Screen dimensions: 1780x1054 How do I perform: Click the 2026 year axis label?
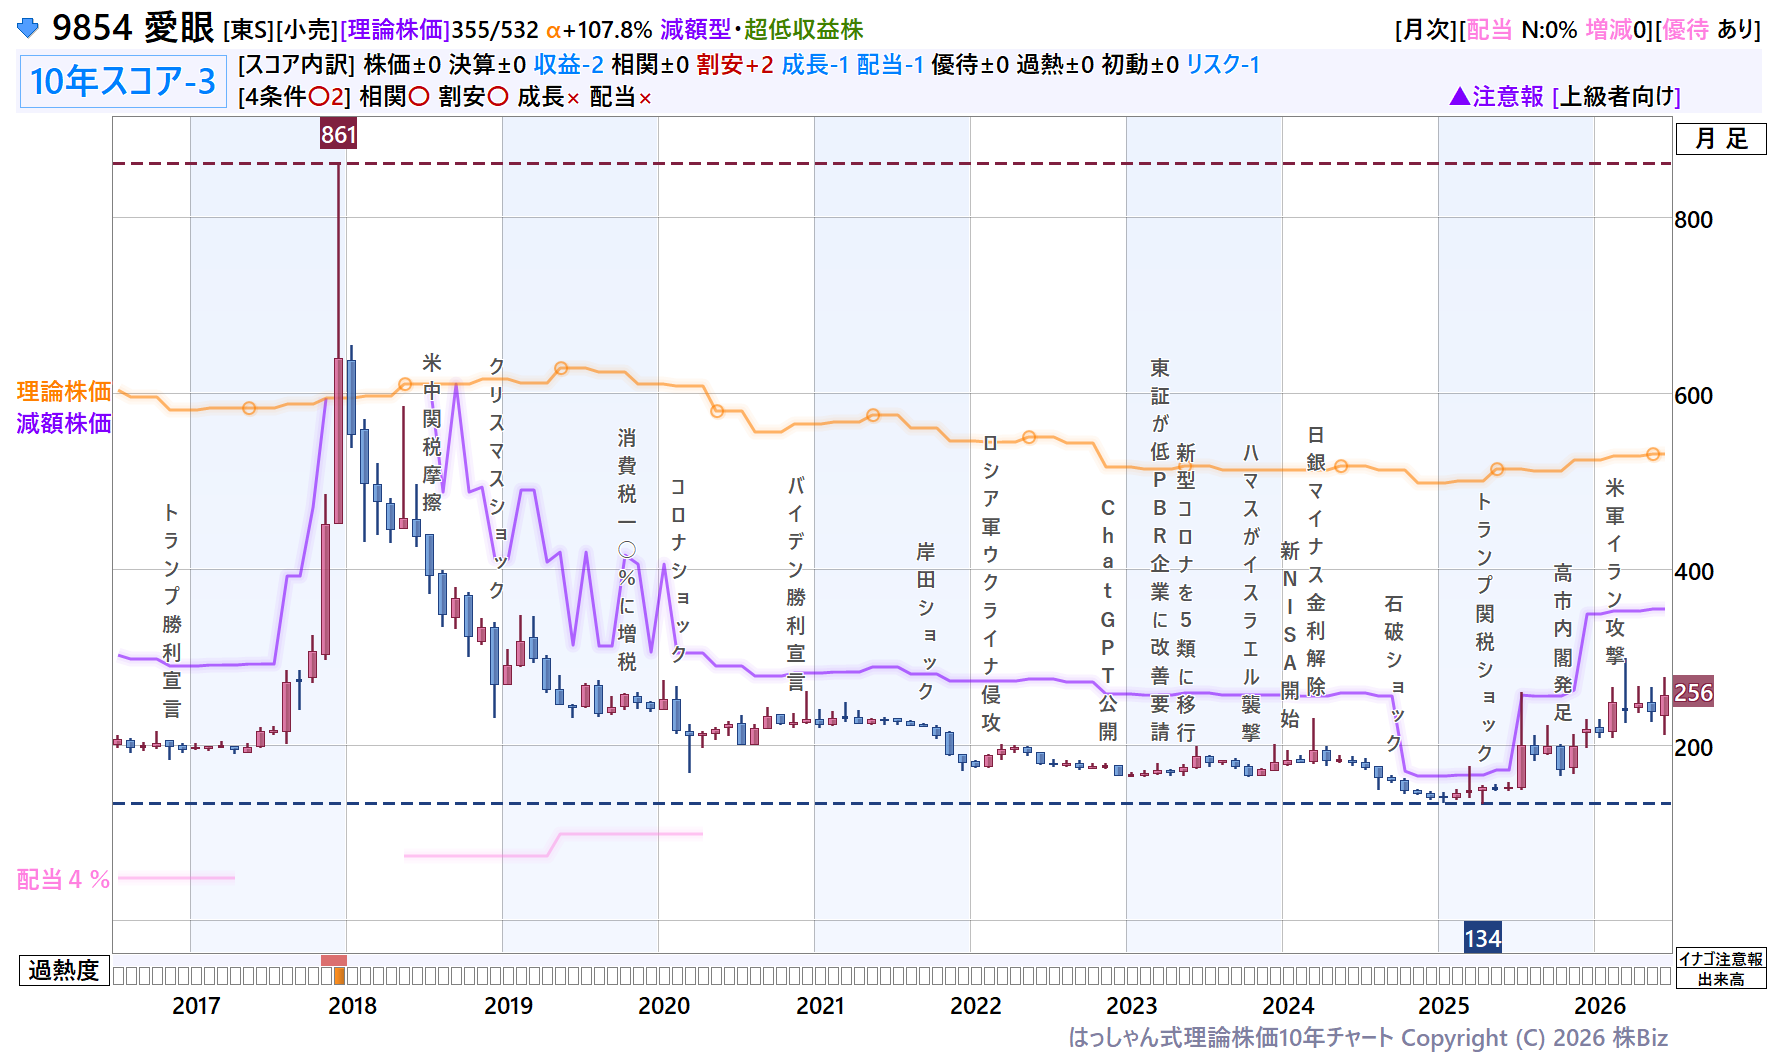pos(1600,1006)
